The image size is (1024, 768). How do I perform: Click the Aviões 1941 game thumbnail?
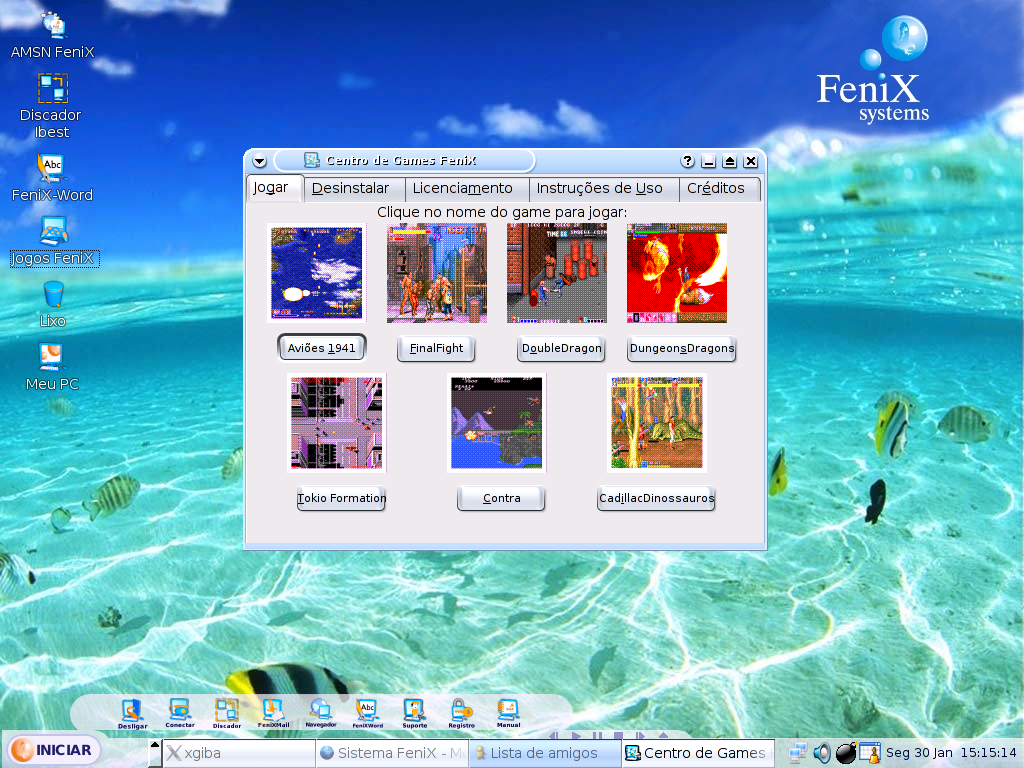pos(317,272)
